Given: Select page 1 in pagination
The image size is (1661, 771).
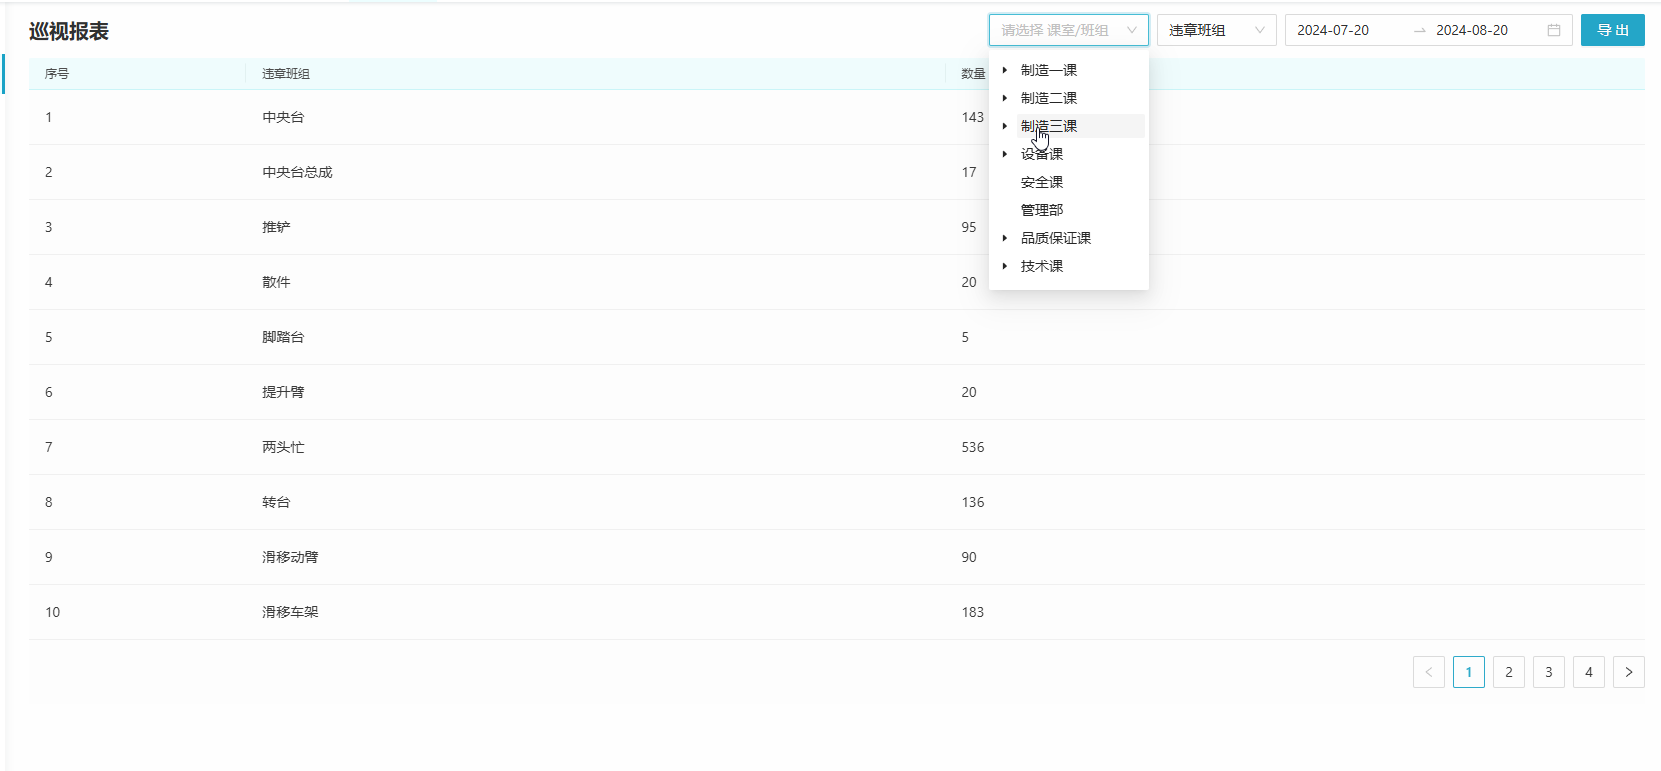Looking at the screenshot, I should click(1469, 672).
